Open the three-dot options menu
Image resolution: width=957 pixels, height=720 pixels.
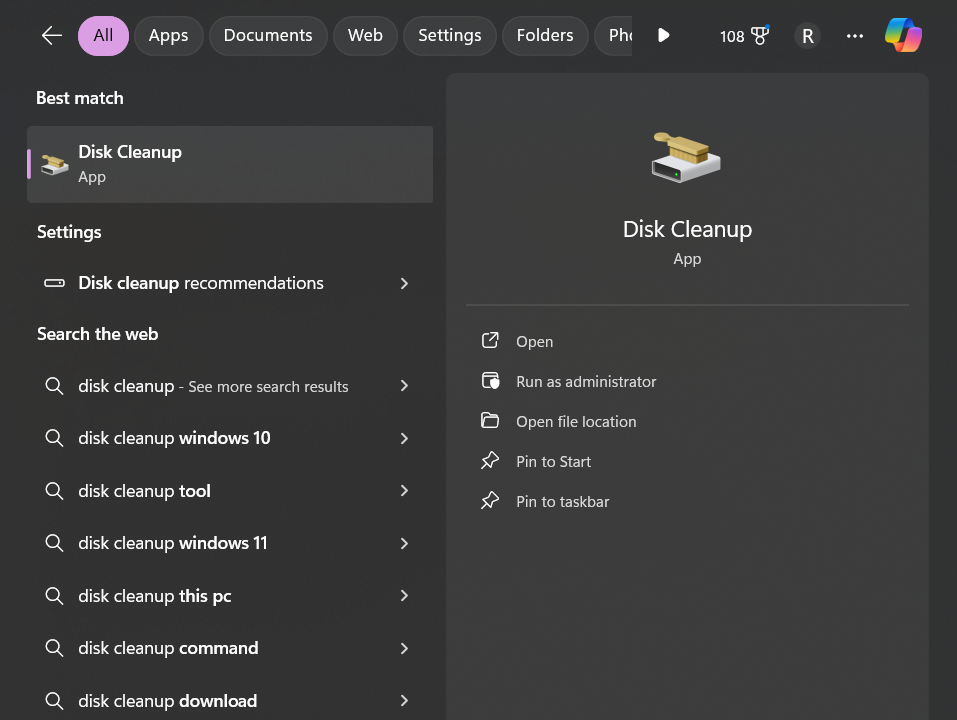(x=854, y=36)
